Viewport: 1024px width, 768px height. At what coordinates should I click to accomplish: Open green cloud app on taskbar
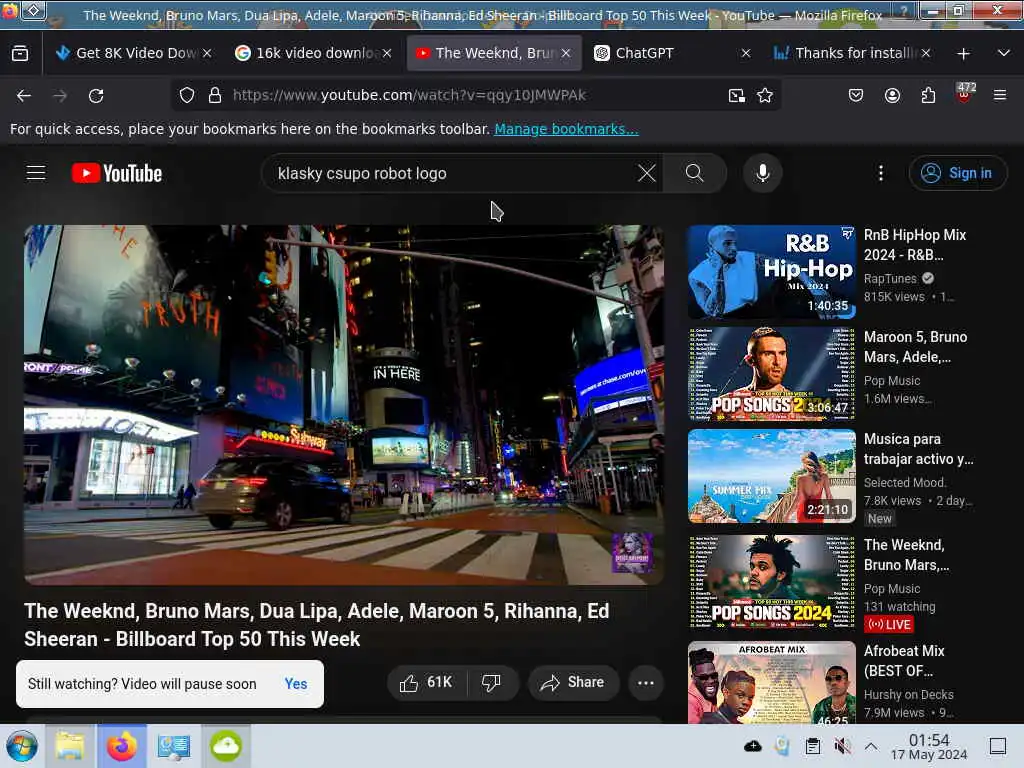coord(226,746)
